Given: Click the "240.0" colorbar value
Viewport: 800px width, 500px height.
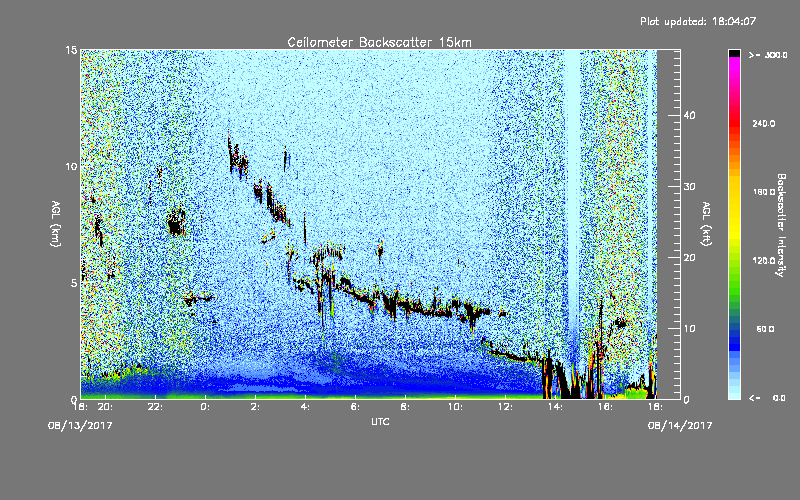Looking at the screenshot, I should [x=764, y=123].
